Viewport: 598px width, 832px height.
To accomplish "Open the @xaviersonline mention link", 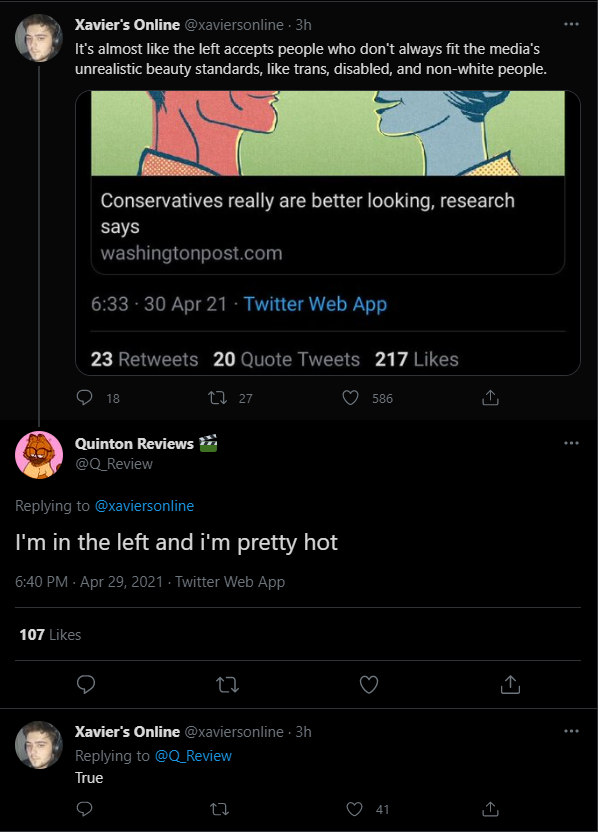I will pyautogui.click(x=144, y=506).
